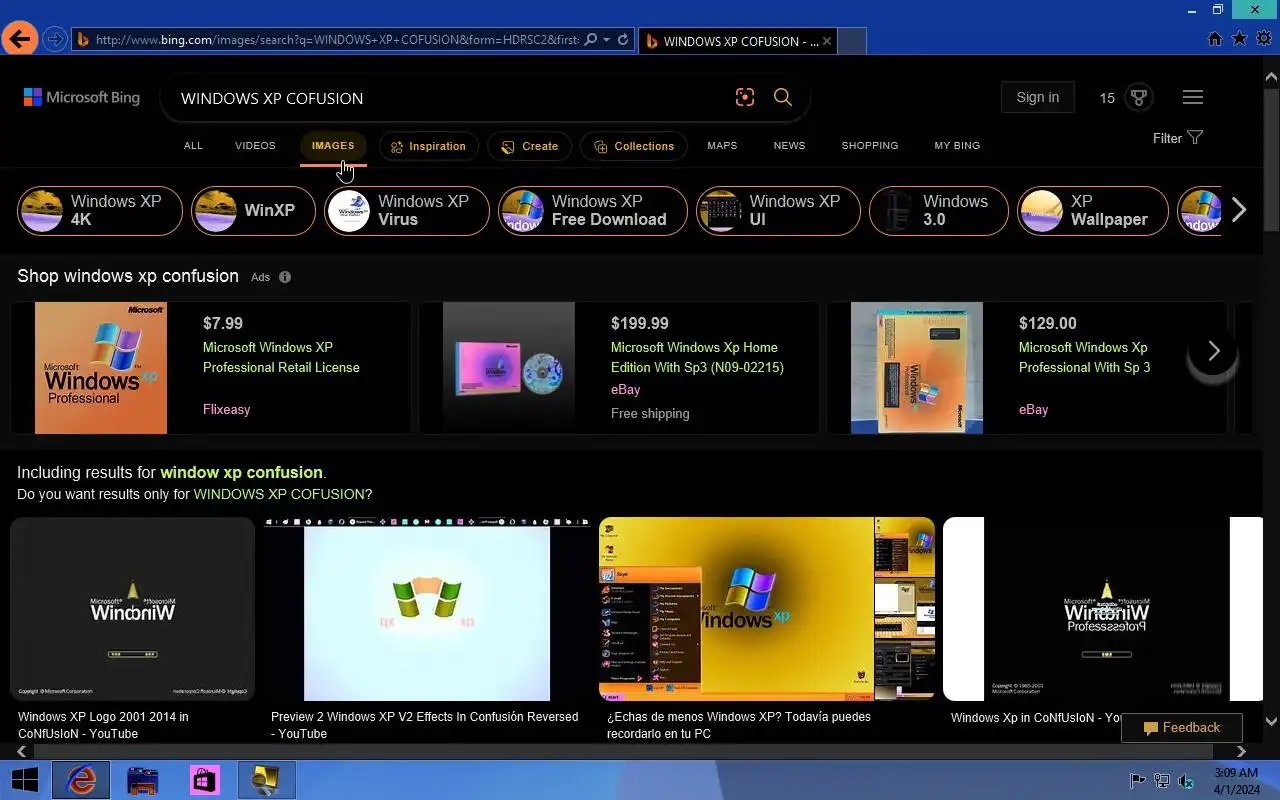Open $199.99 Windows Xp Home Edition link
The image size is (1280, 800).
click(x=697, y=357)
